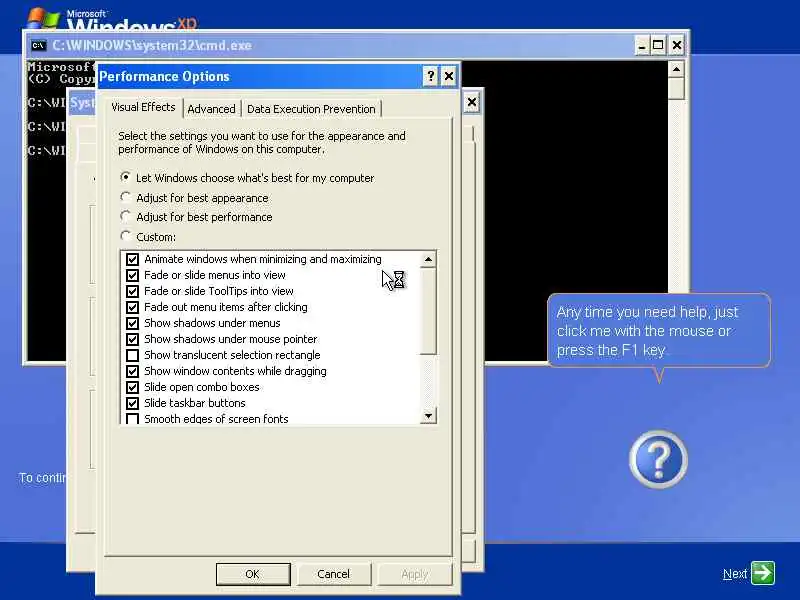Maximize the cmd.exe window
This screenshot has height=600, width=800.
click(658, 45)
